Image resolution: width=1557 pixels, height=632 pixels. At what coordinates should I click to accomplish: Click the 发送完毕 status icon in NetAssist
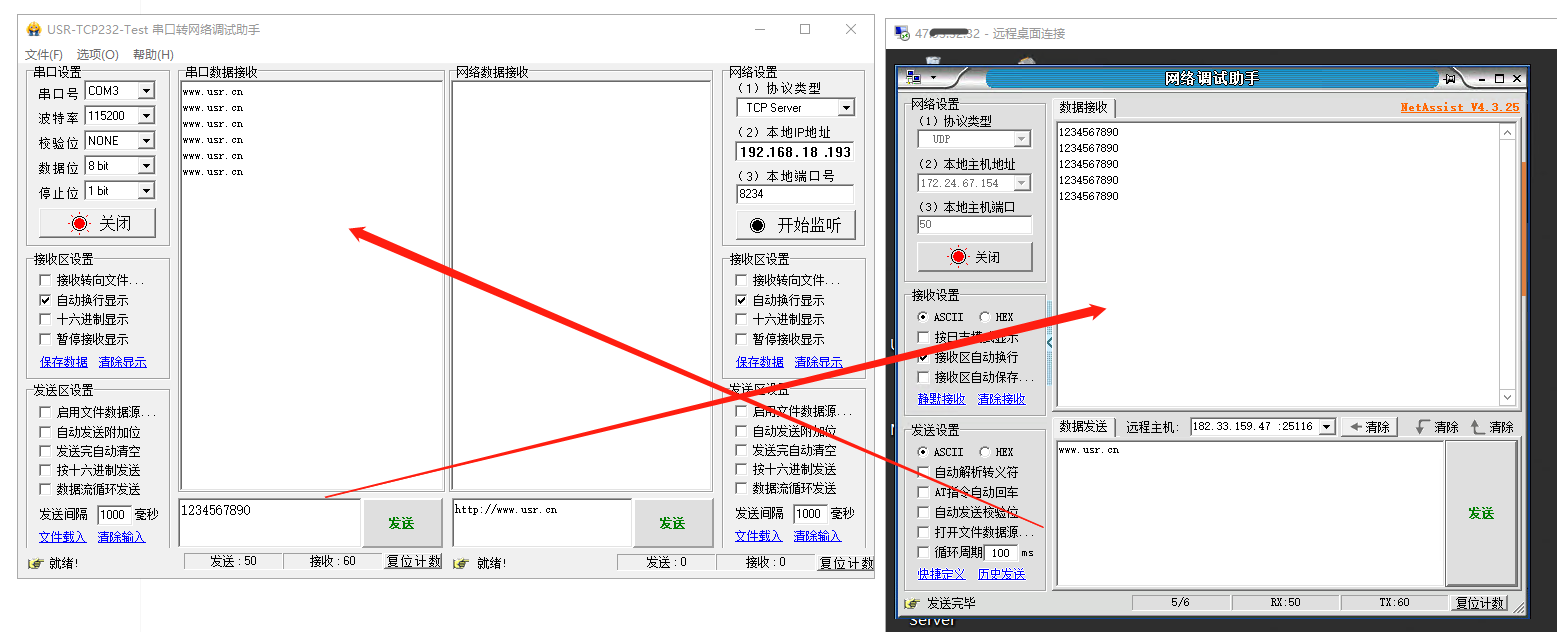pyautogui.click(x=912, y=603)
